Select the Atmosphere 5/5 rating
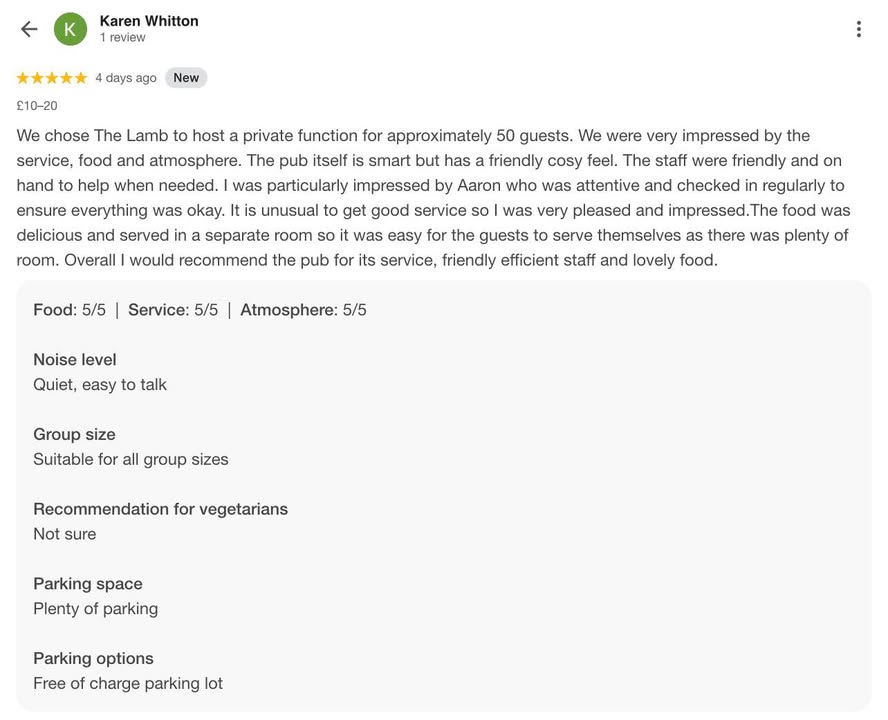888x720 pixels. point(303,310)
